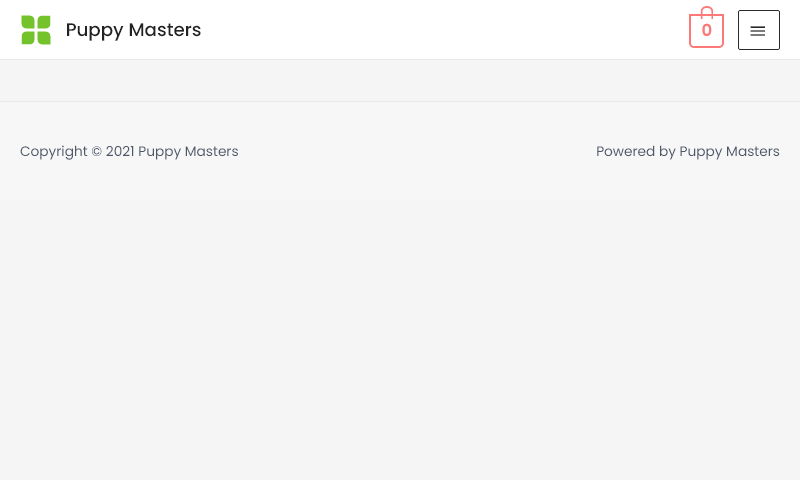Click the "Powered by Puppy Masters" text
The image size is (800, 480).
[687, 152]
